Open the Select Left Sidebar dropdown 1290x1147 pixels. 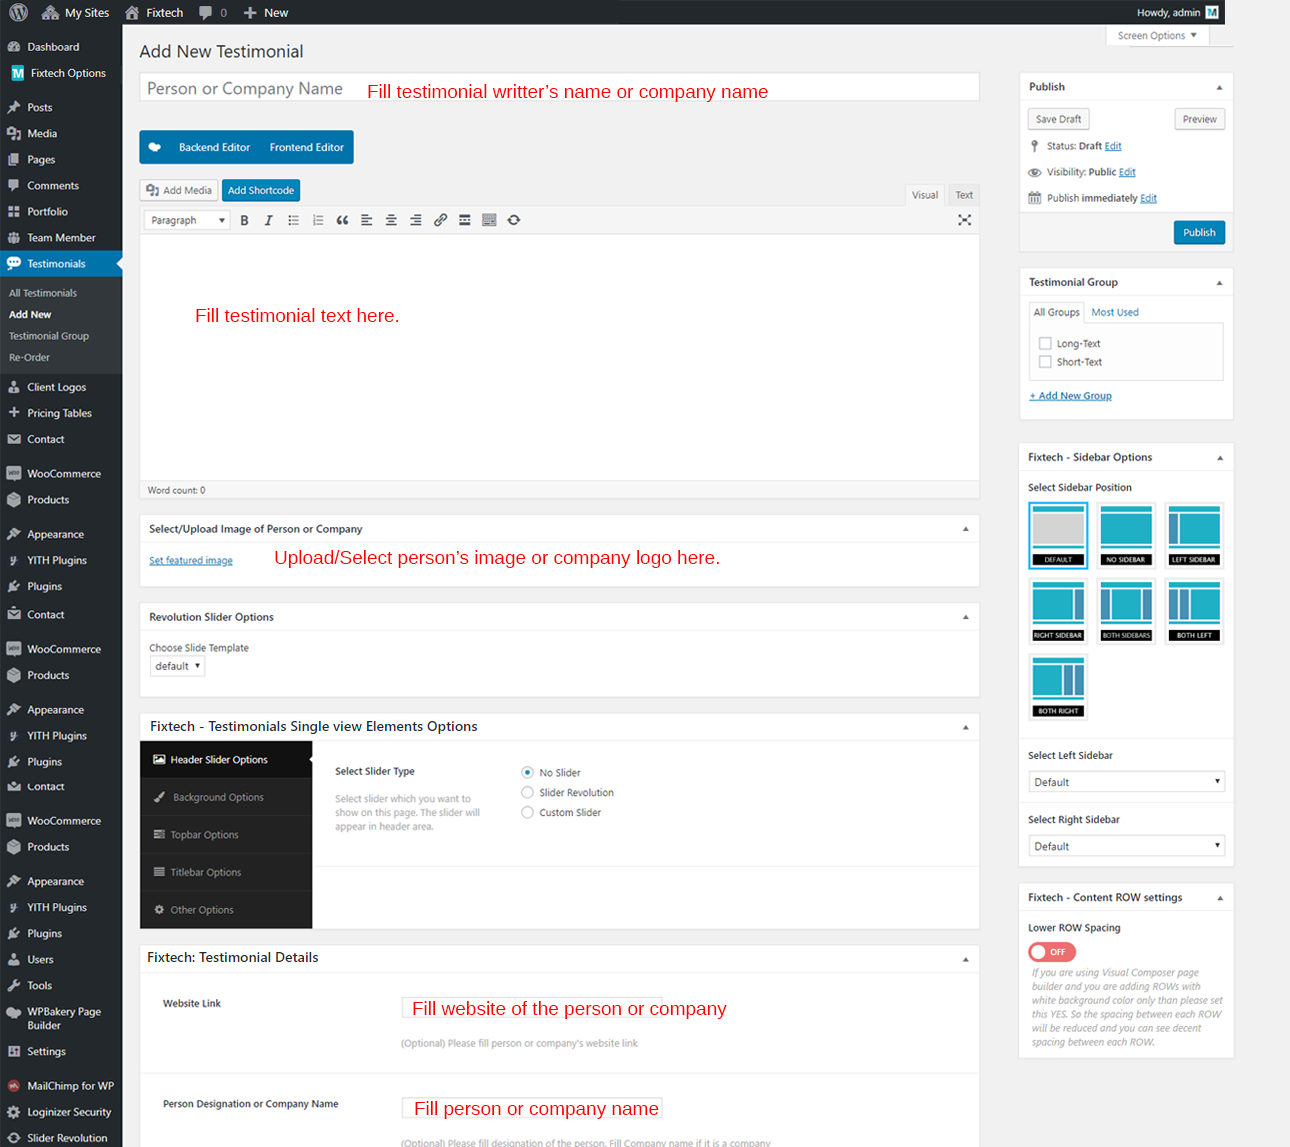tap(1126, 782)
